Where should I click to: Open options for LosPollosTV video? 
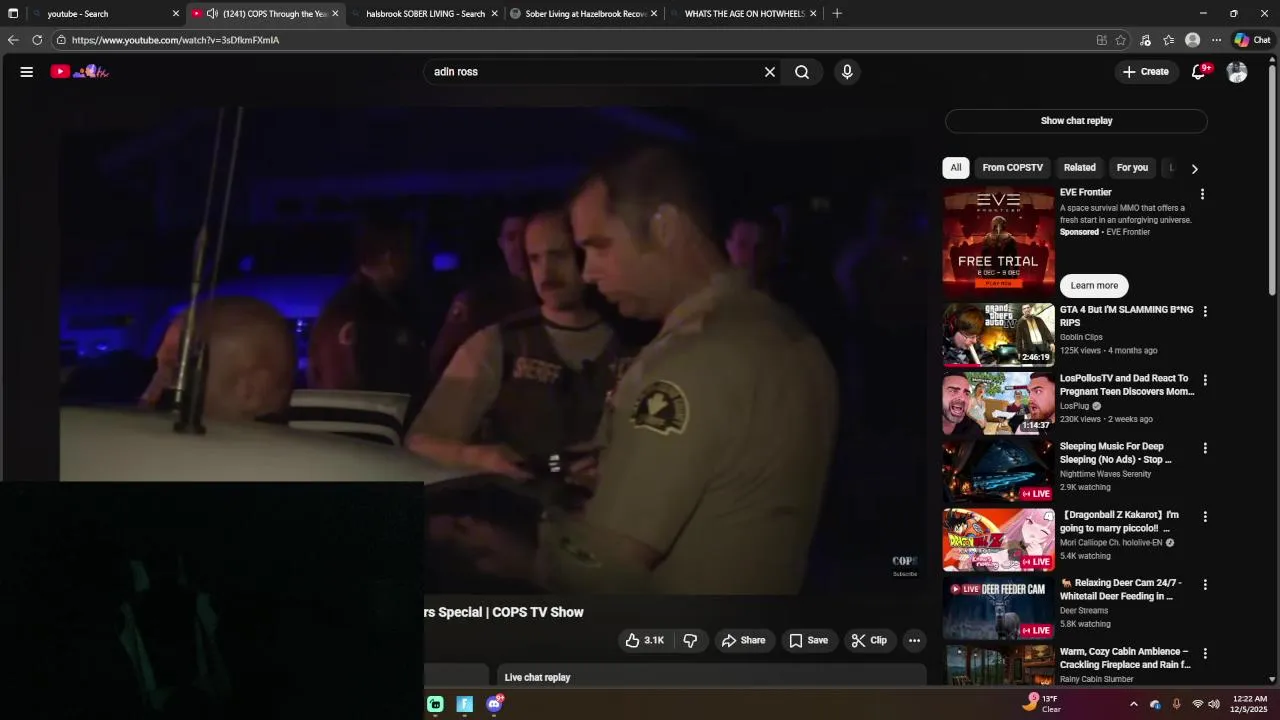[1205, 380]
